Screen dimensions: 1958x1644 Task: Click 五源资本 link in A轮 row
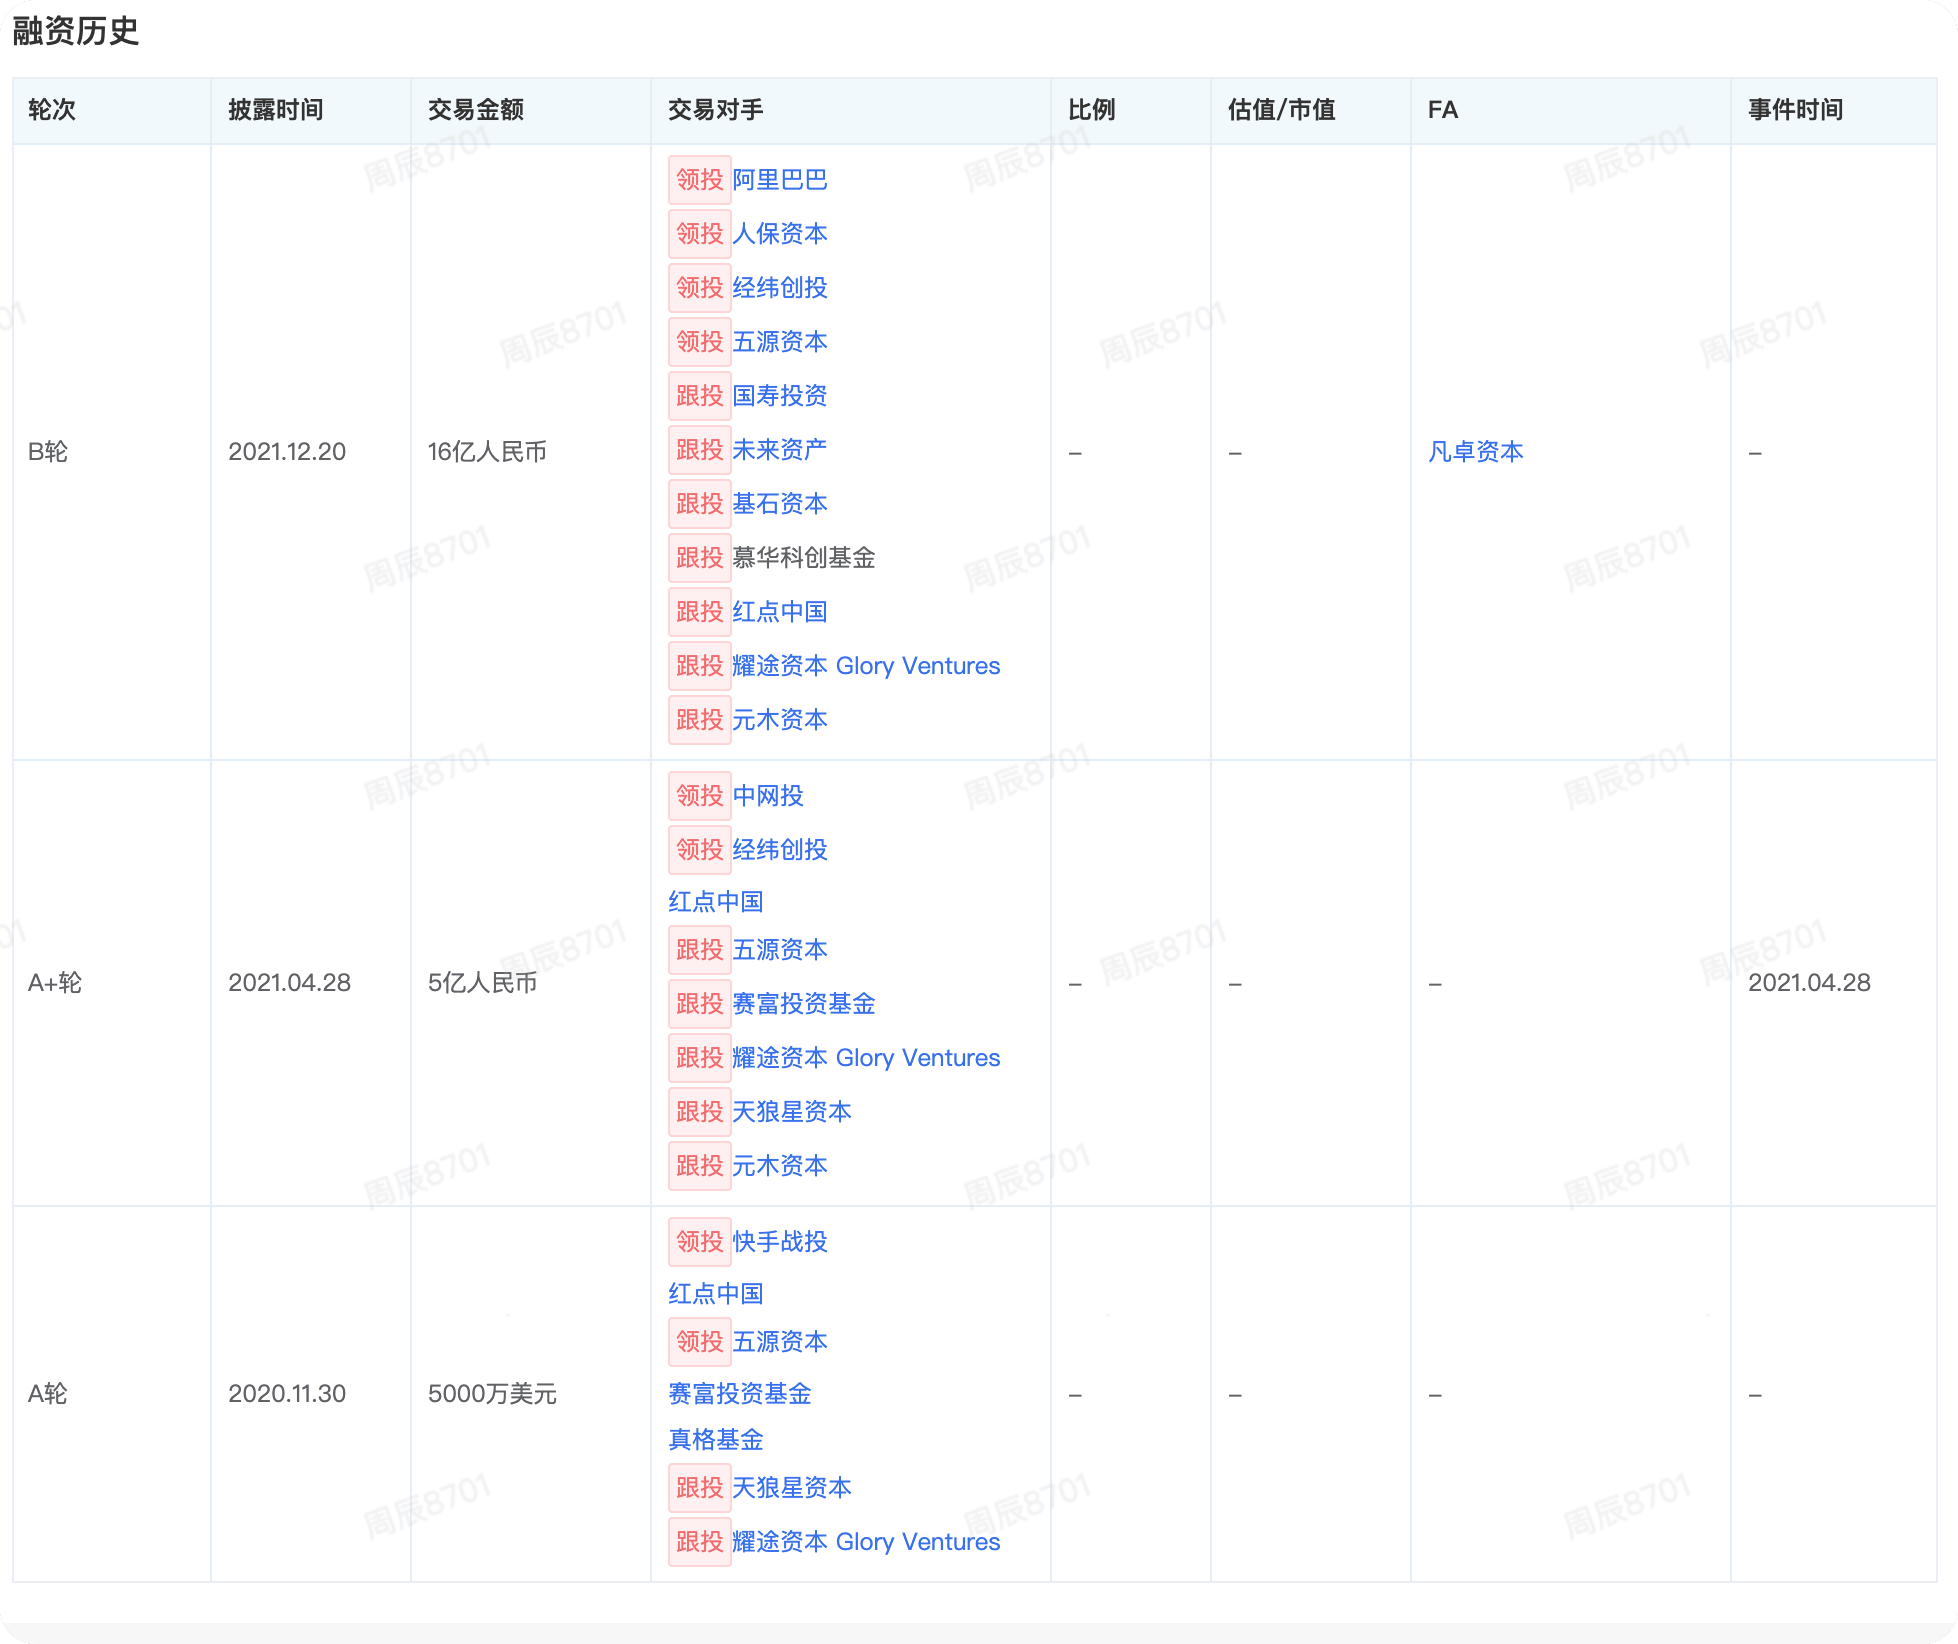[x=780, y=1342]
